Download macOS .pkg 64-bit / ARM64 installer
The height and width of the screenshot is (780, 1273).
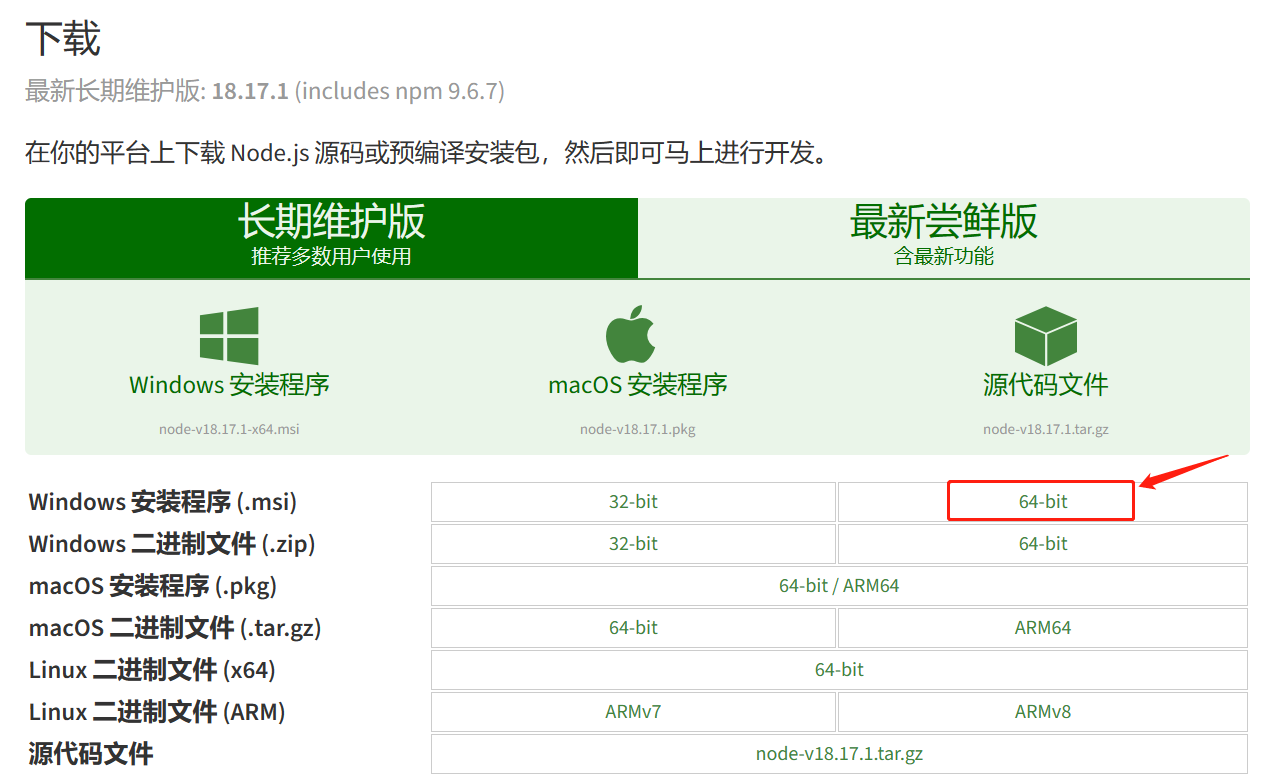[x=839, y=586]
